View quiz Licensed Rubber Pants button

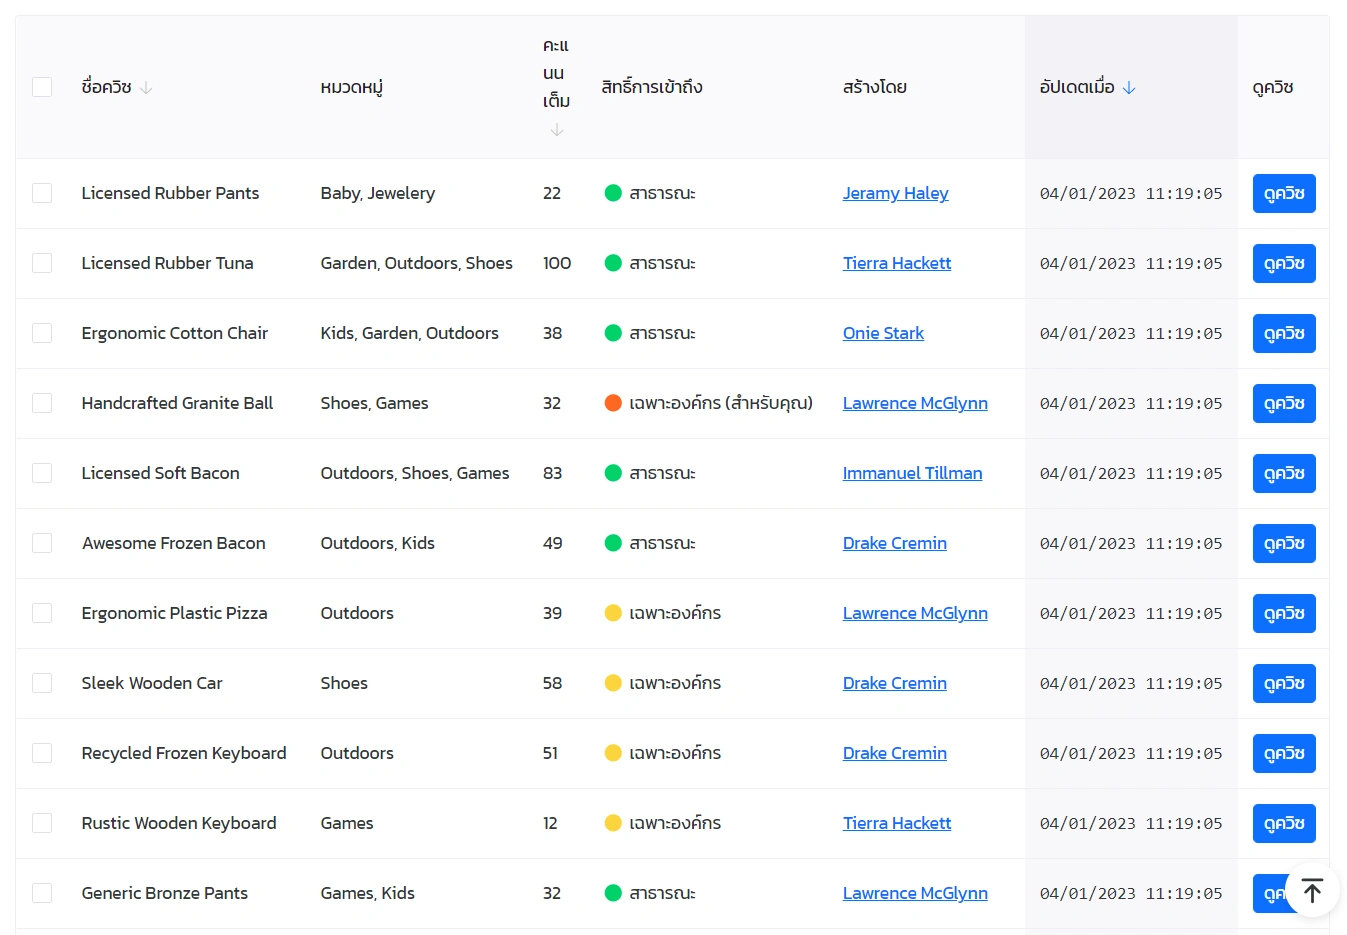coord(1284,193)
